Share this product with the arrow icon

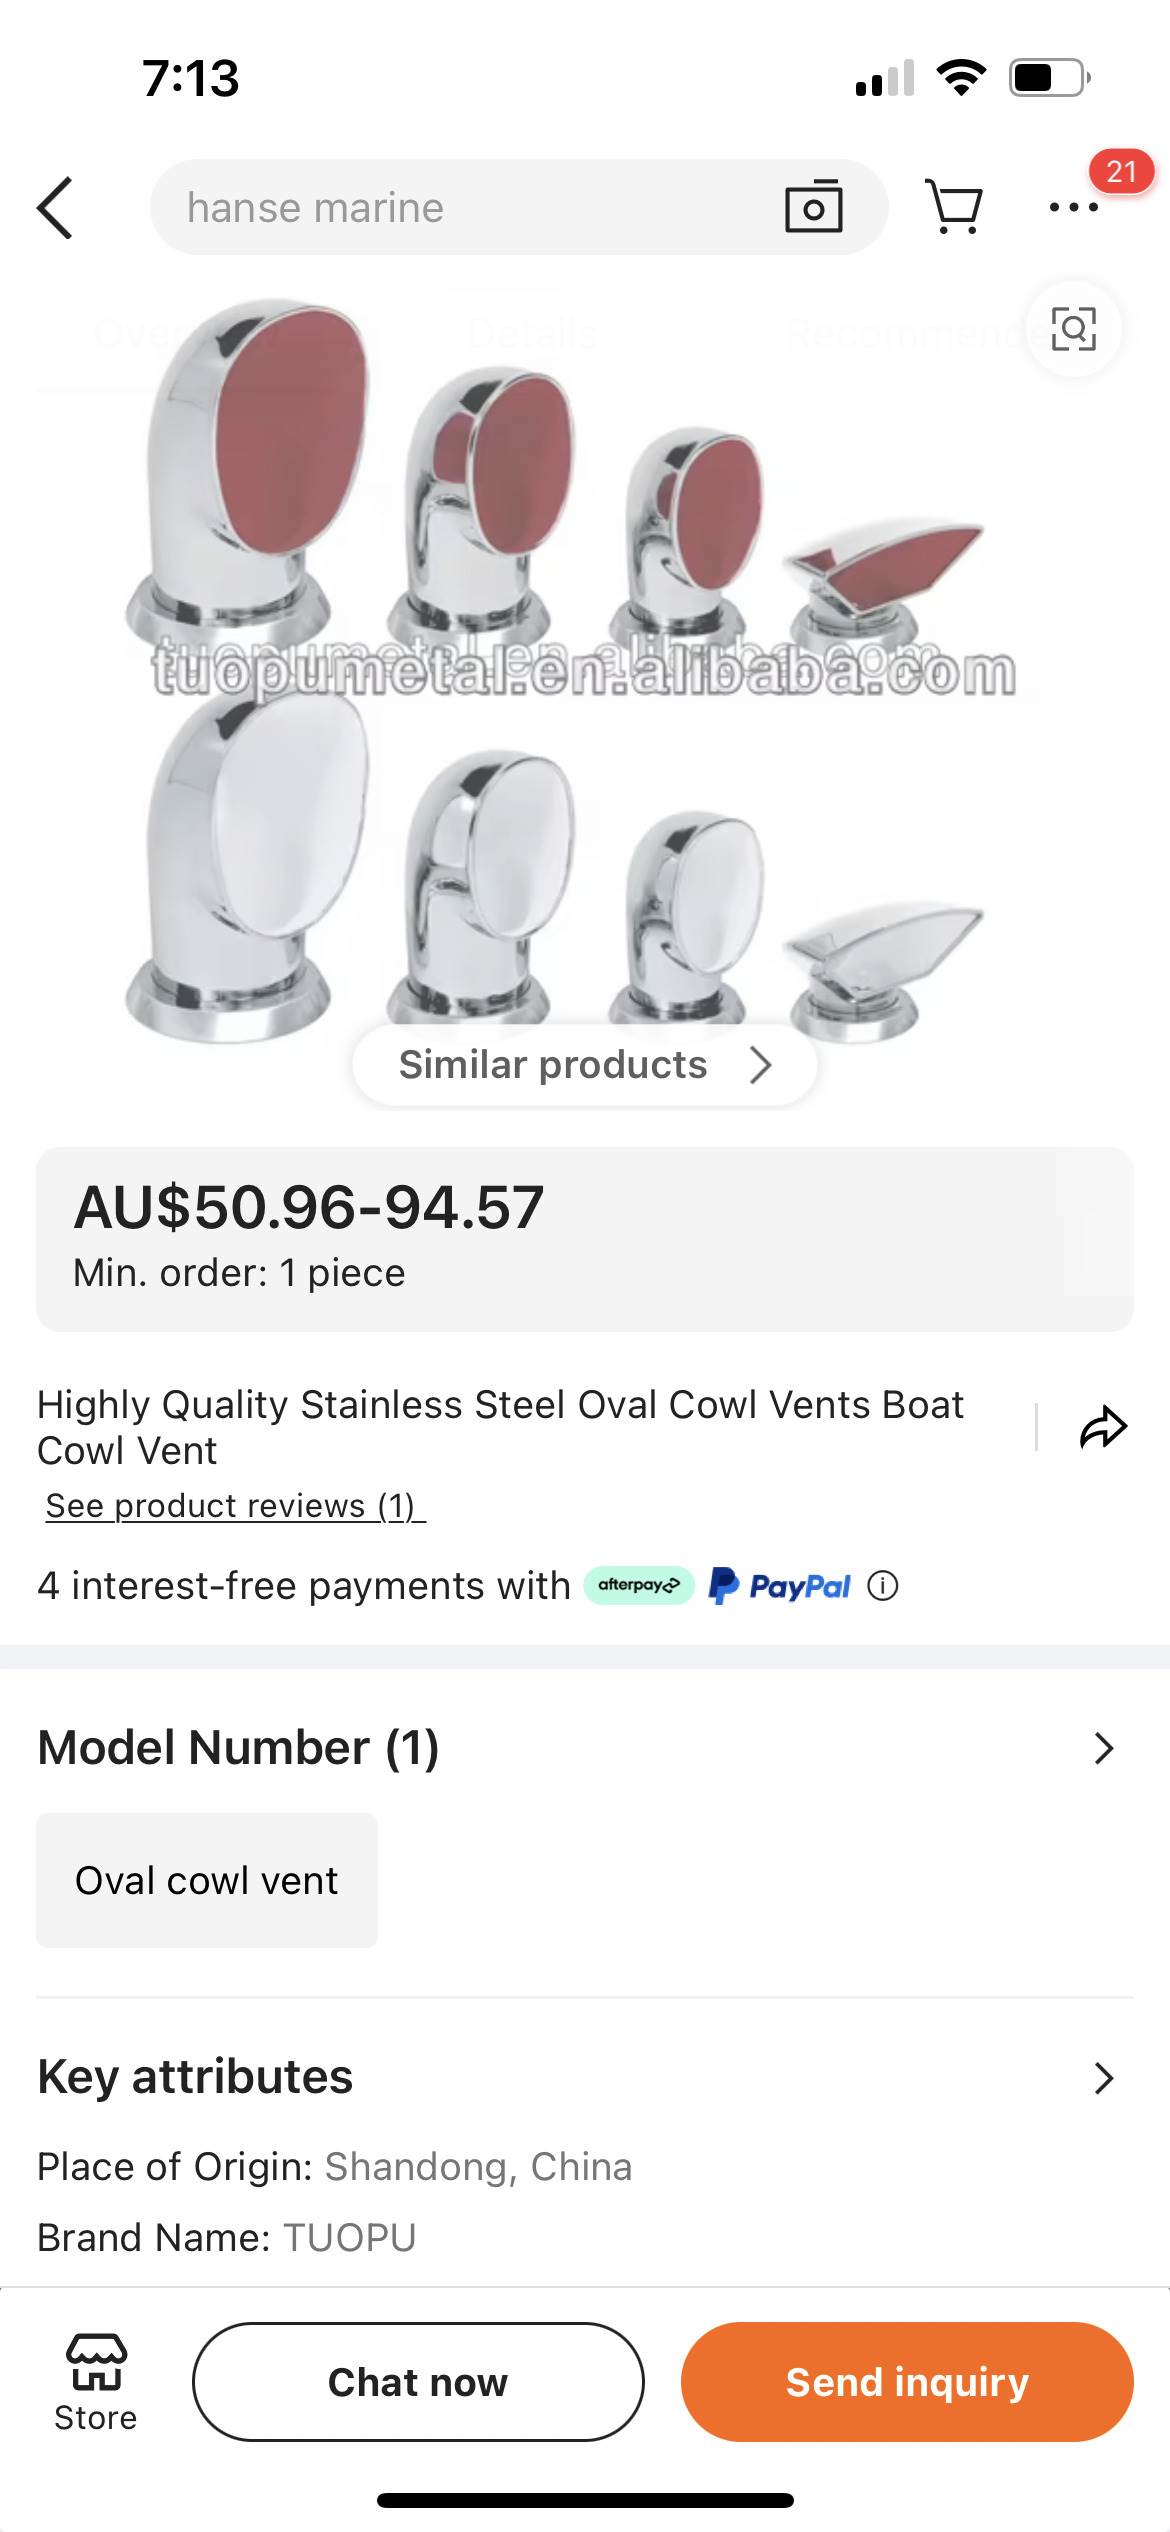[1103, 1427]
